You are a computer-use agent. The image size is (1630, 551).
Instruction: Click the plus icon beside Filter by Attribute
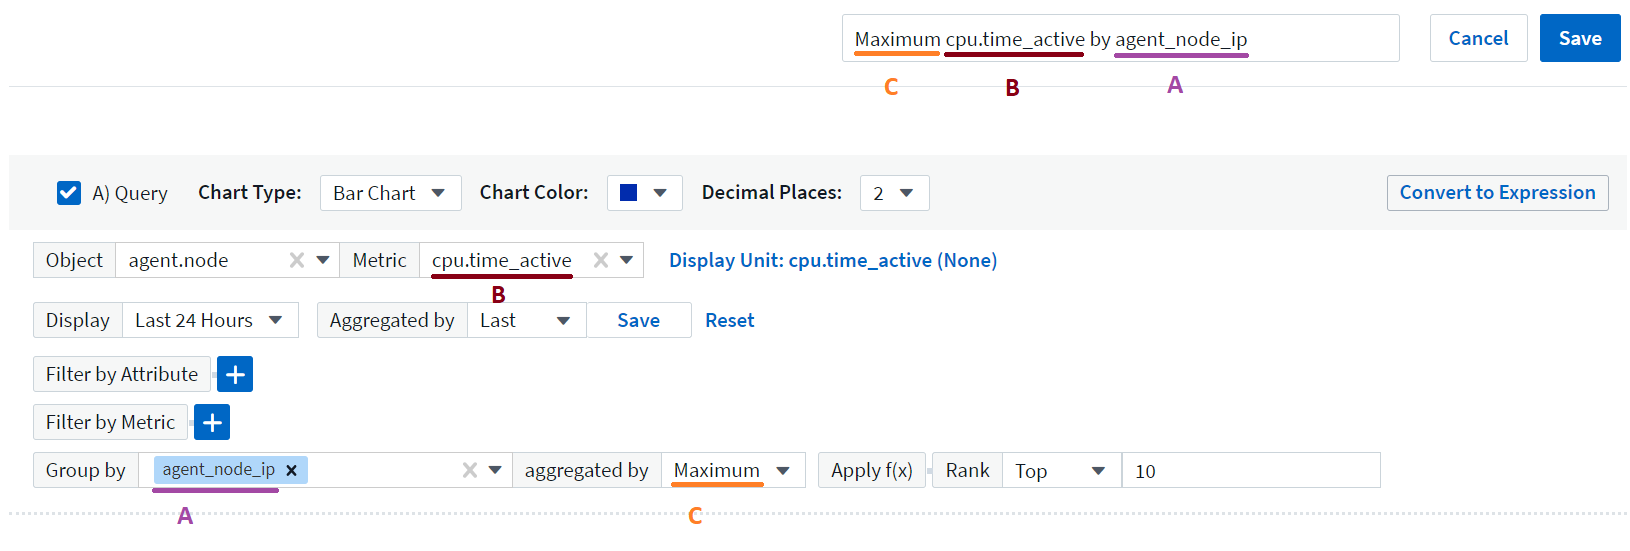[235, 375]
